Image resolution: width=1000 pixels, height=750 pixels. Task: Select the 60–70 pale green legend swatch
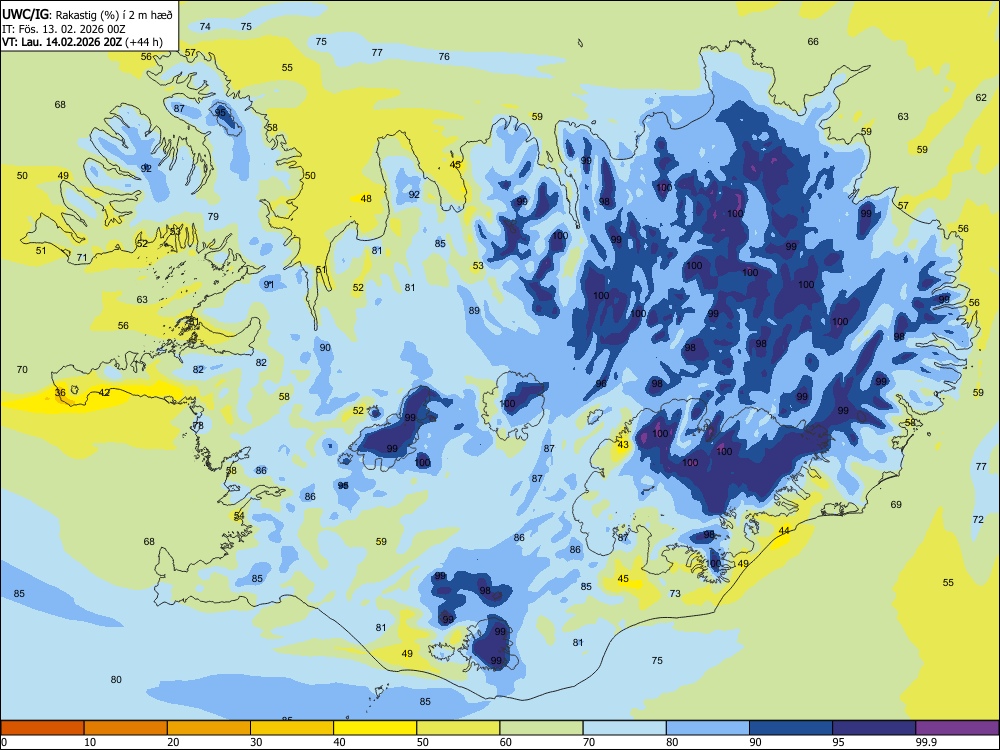pyautogui.click(x=541, y=728)
